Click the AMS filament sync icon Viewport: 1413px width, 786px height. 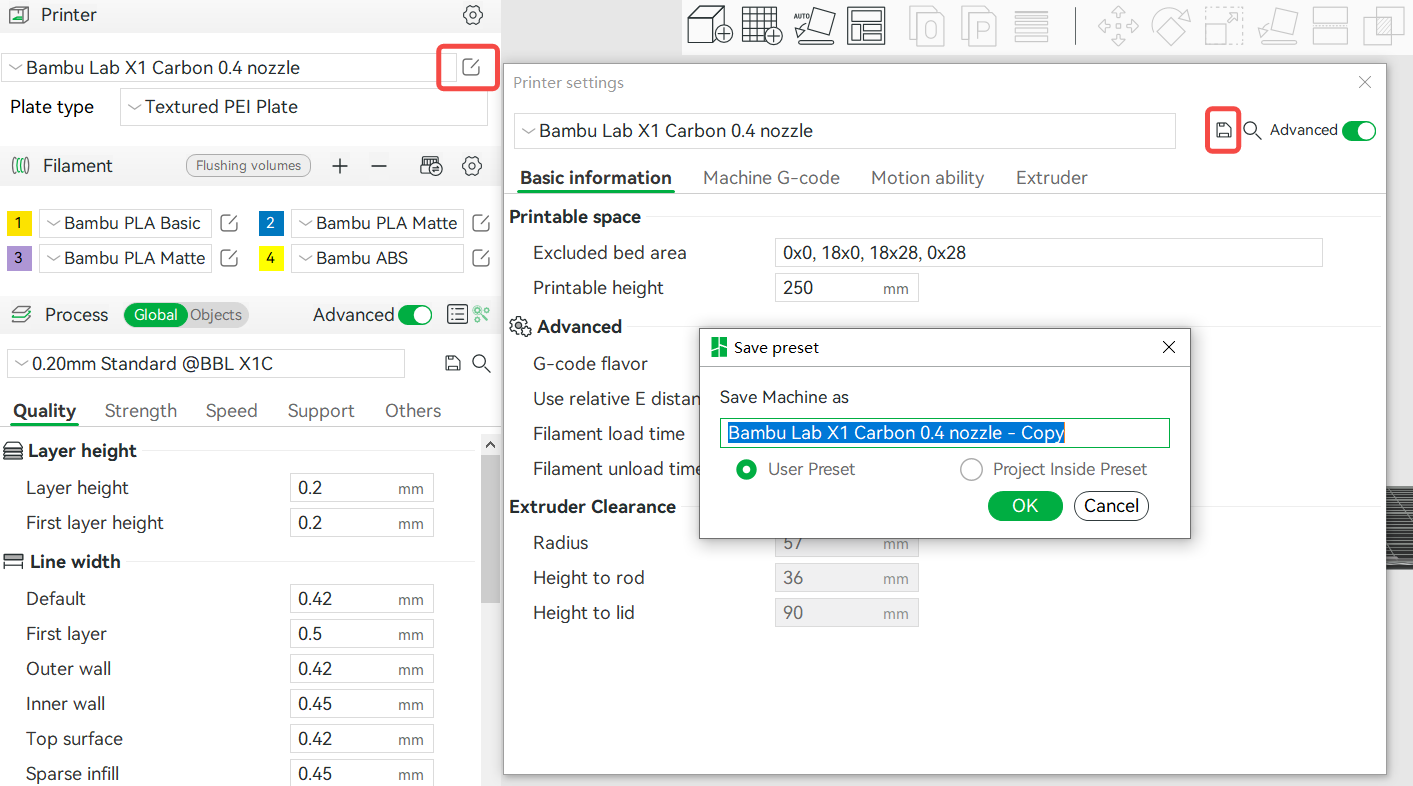(431, 166)
